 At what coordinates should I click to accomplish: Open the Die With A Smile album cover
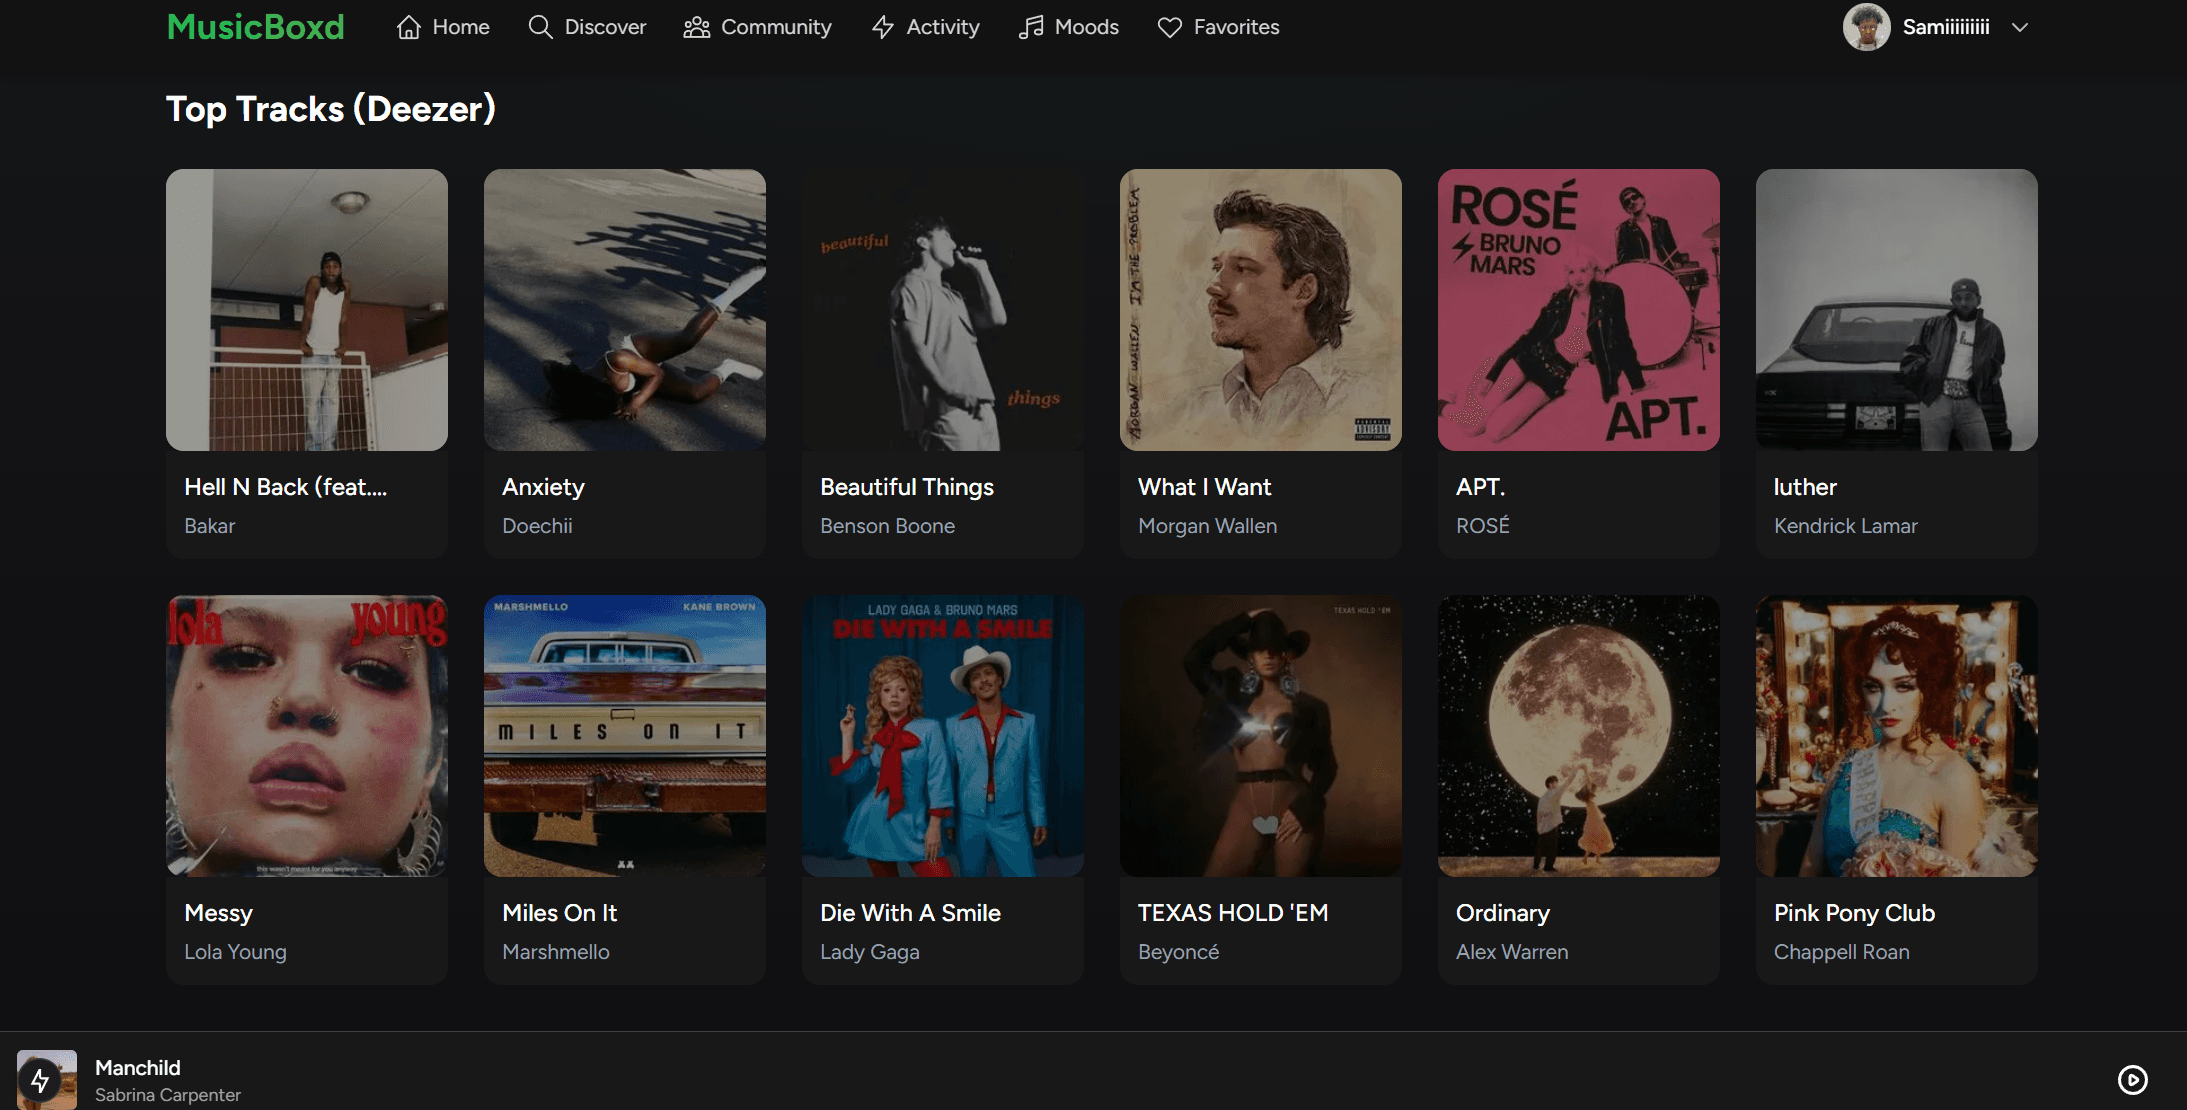(943, 736)
